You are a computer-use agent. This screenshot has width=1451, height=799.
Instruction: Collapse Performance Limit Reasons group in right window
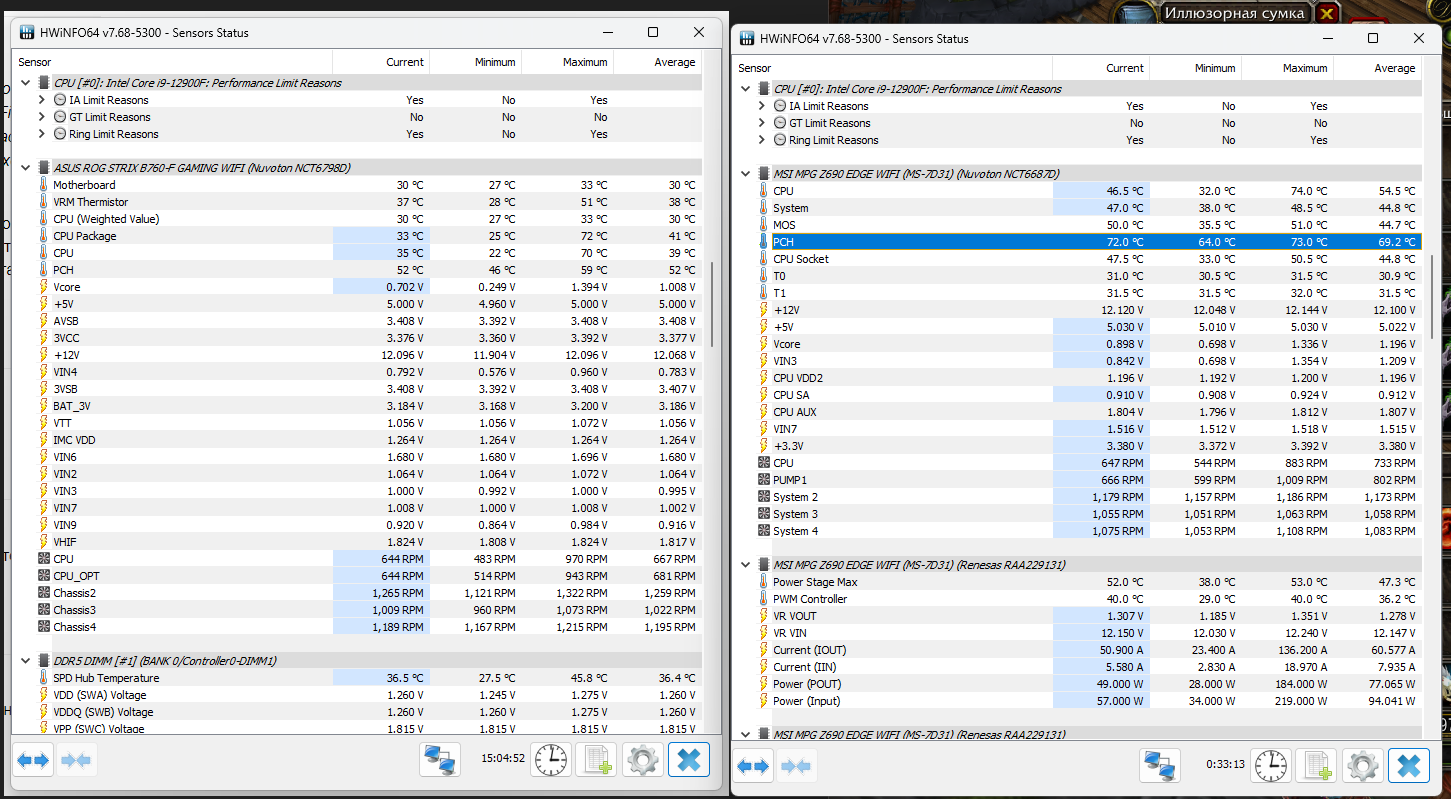click(745, 89)
